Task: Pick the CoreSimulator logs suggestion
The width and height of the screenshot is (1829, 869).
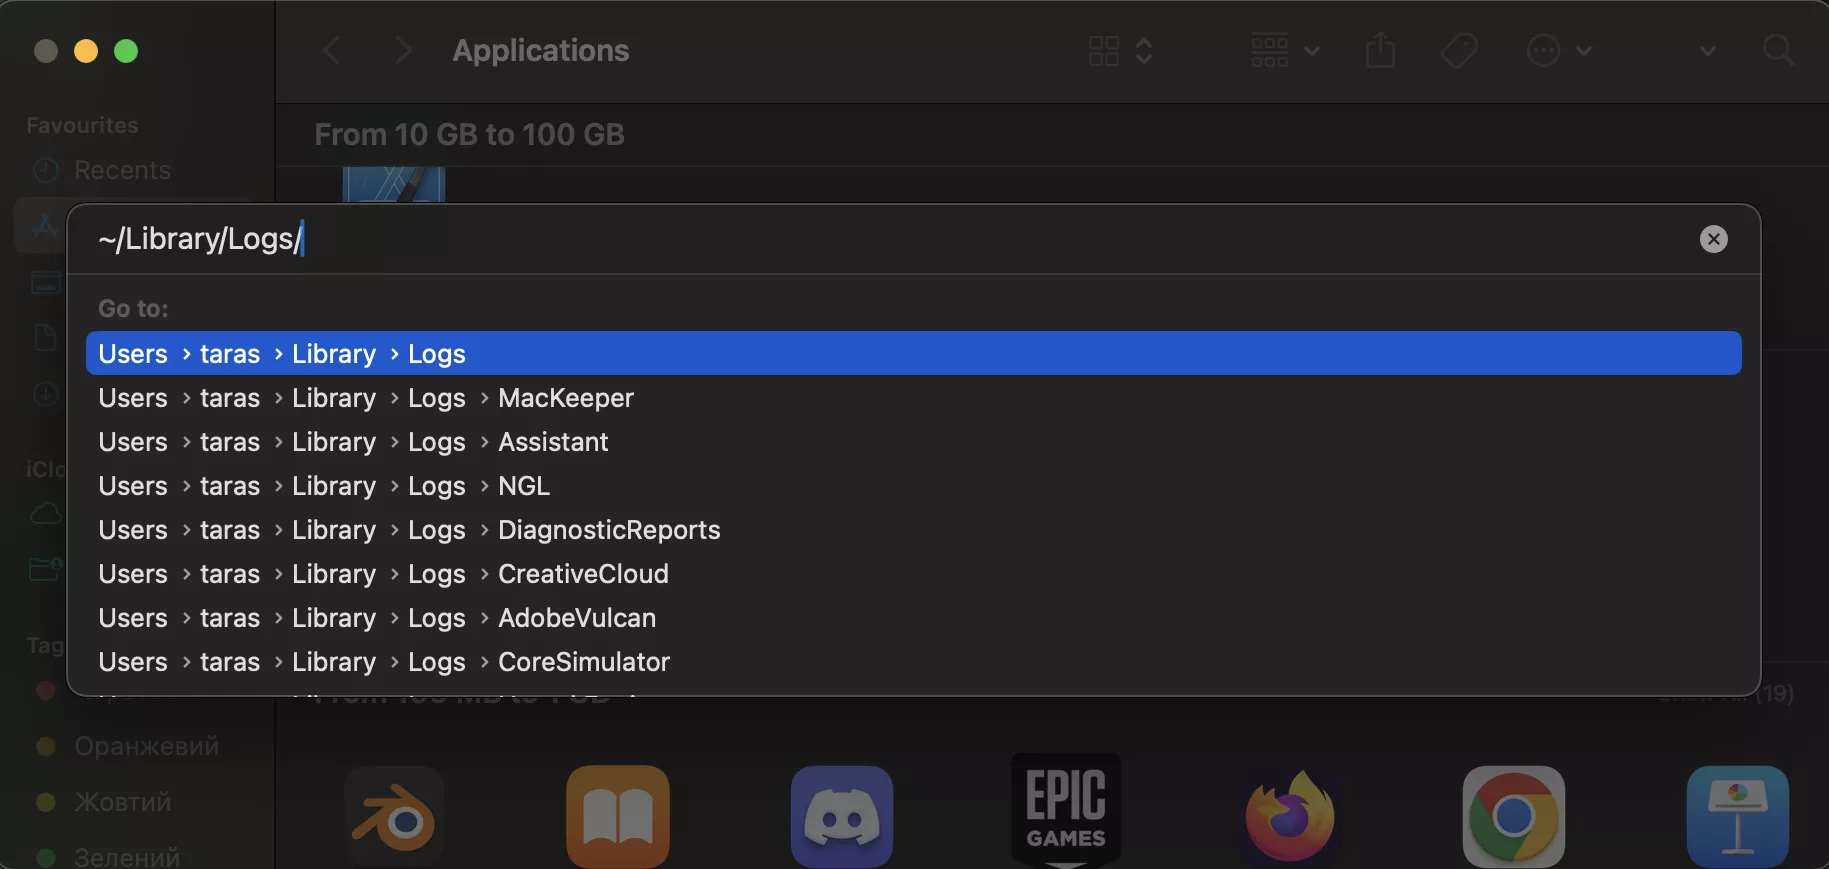Action: tap(583, 662)
